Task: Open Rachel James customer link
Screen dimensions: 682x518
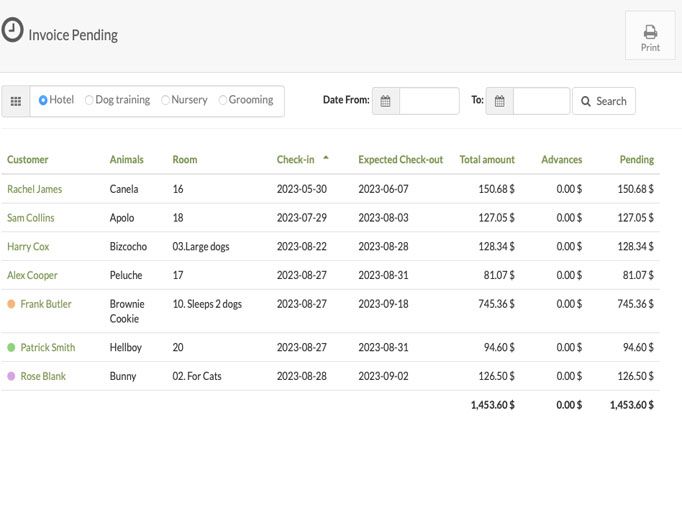Action: click(35, 189)
